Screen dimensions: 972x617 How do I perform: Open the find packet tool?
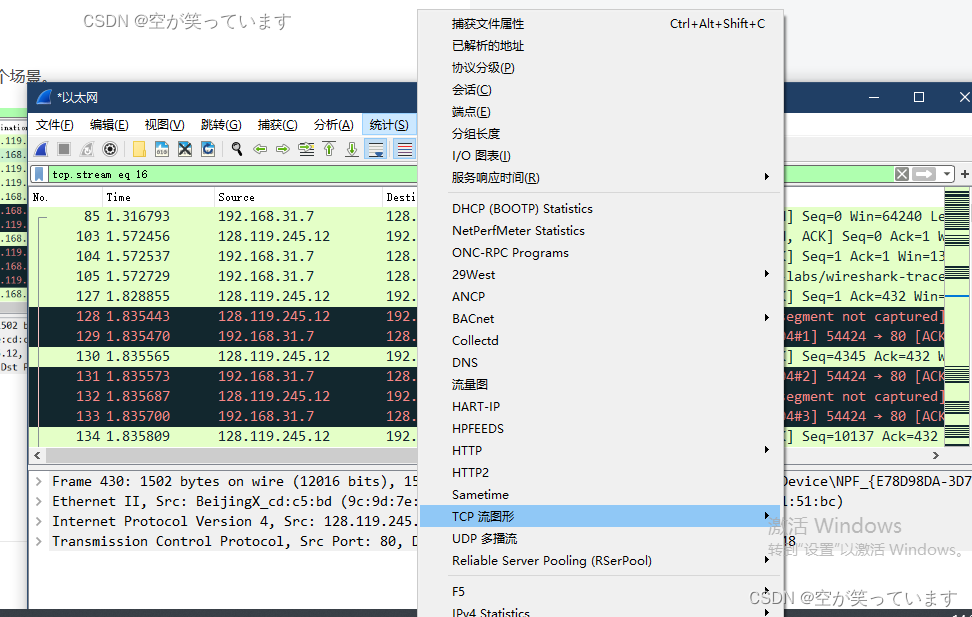pos(237,148)
